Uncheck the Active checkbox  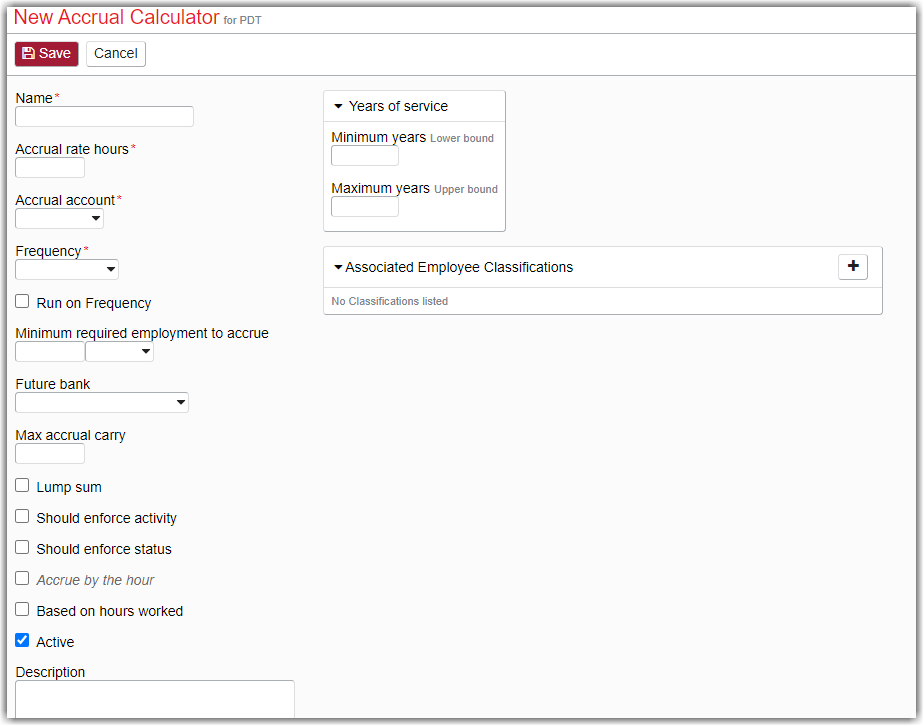tap(22, 641)
